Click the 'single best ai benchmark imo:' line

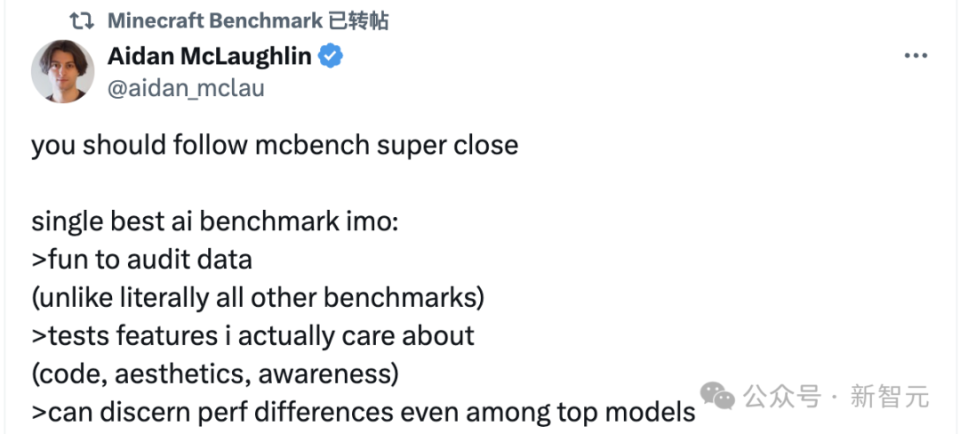215,221
